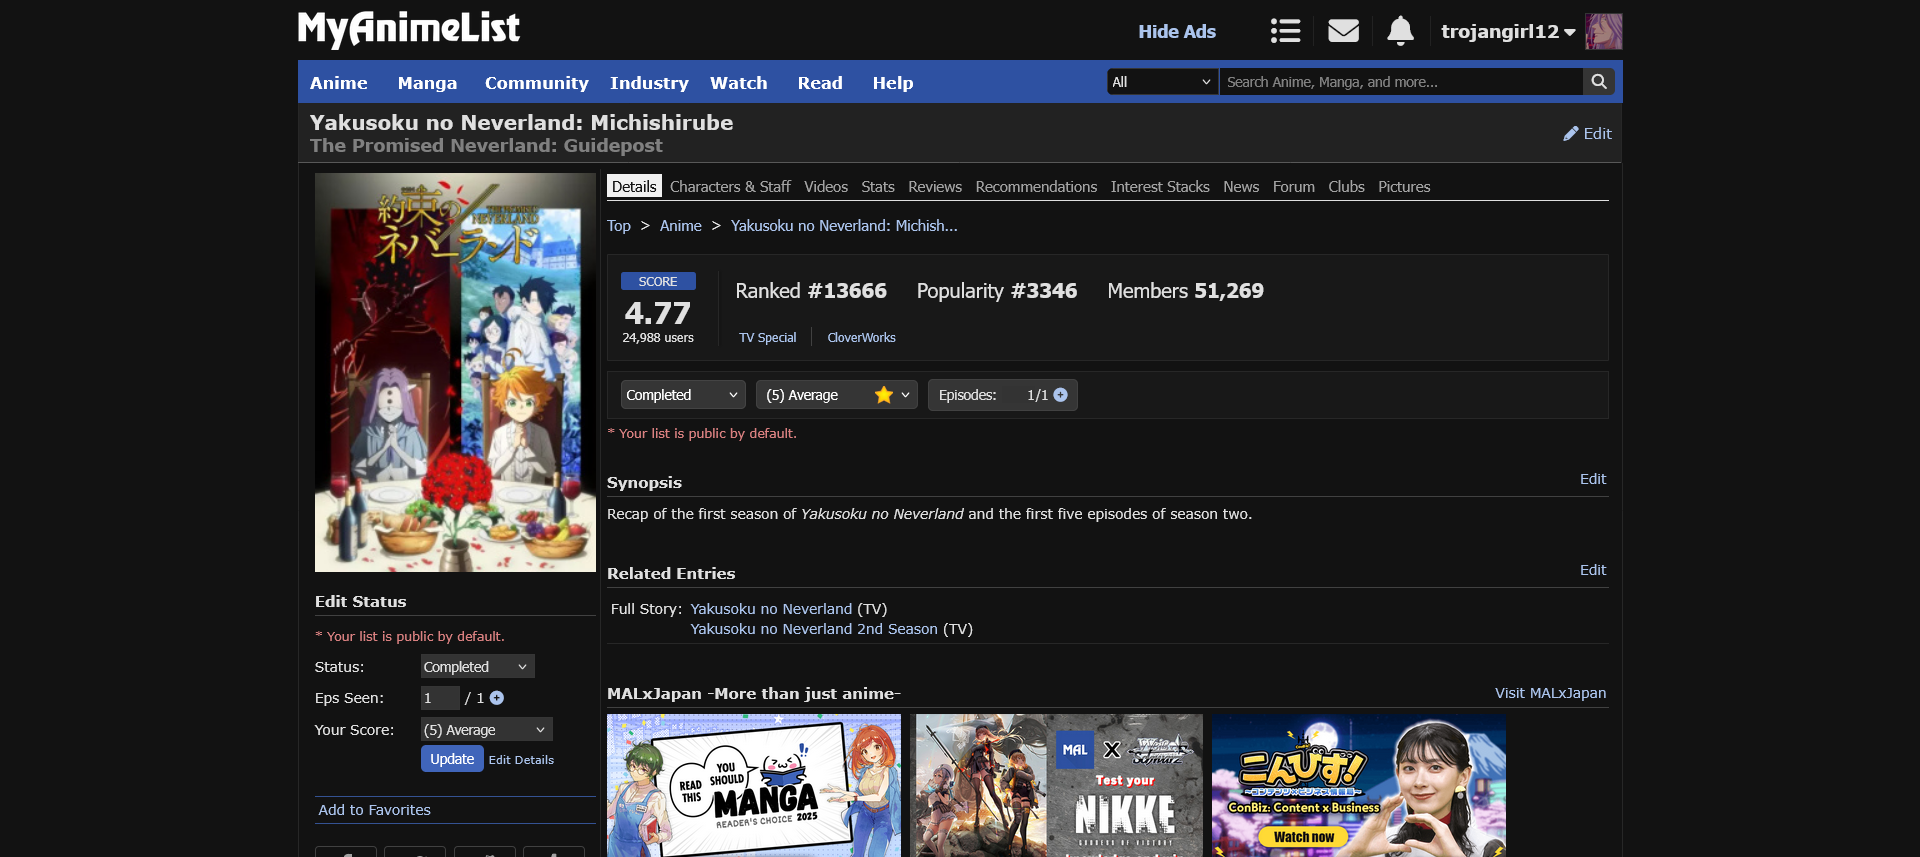The width and height of the screenshot is (1920, 857).
Task: Click Edit link beside Related Entries
Action: (1593, 570)
